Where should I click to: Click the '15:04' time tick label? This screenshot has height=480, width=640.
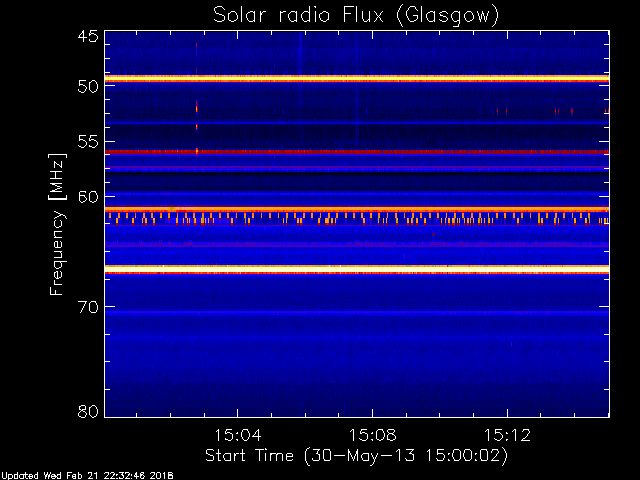(238, 435)
